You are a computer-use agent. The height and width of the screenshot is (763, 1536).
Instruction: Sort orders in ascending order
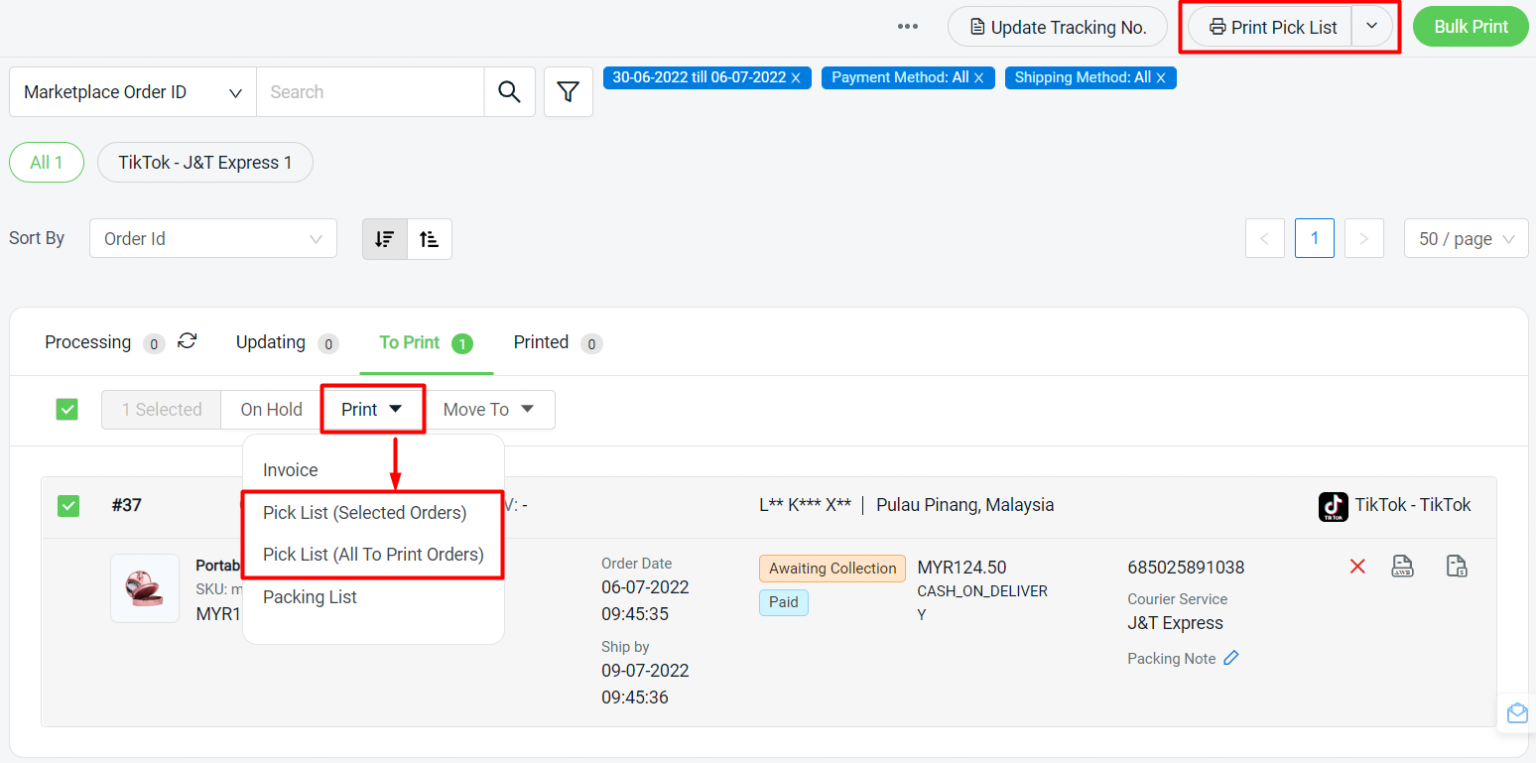coord(429,239)
